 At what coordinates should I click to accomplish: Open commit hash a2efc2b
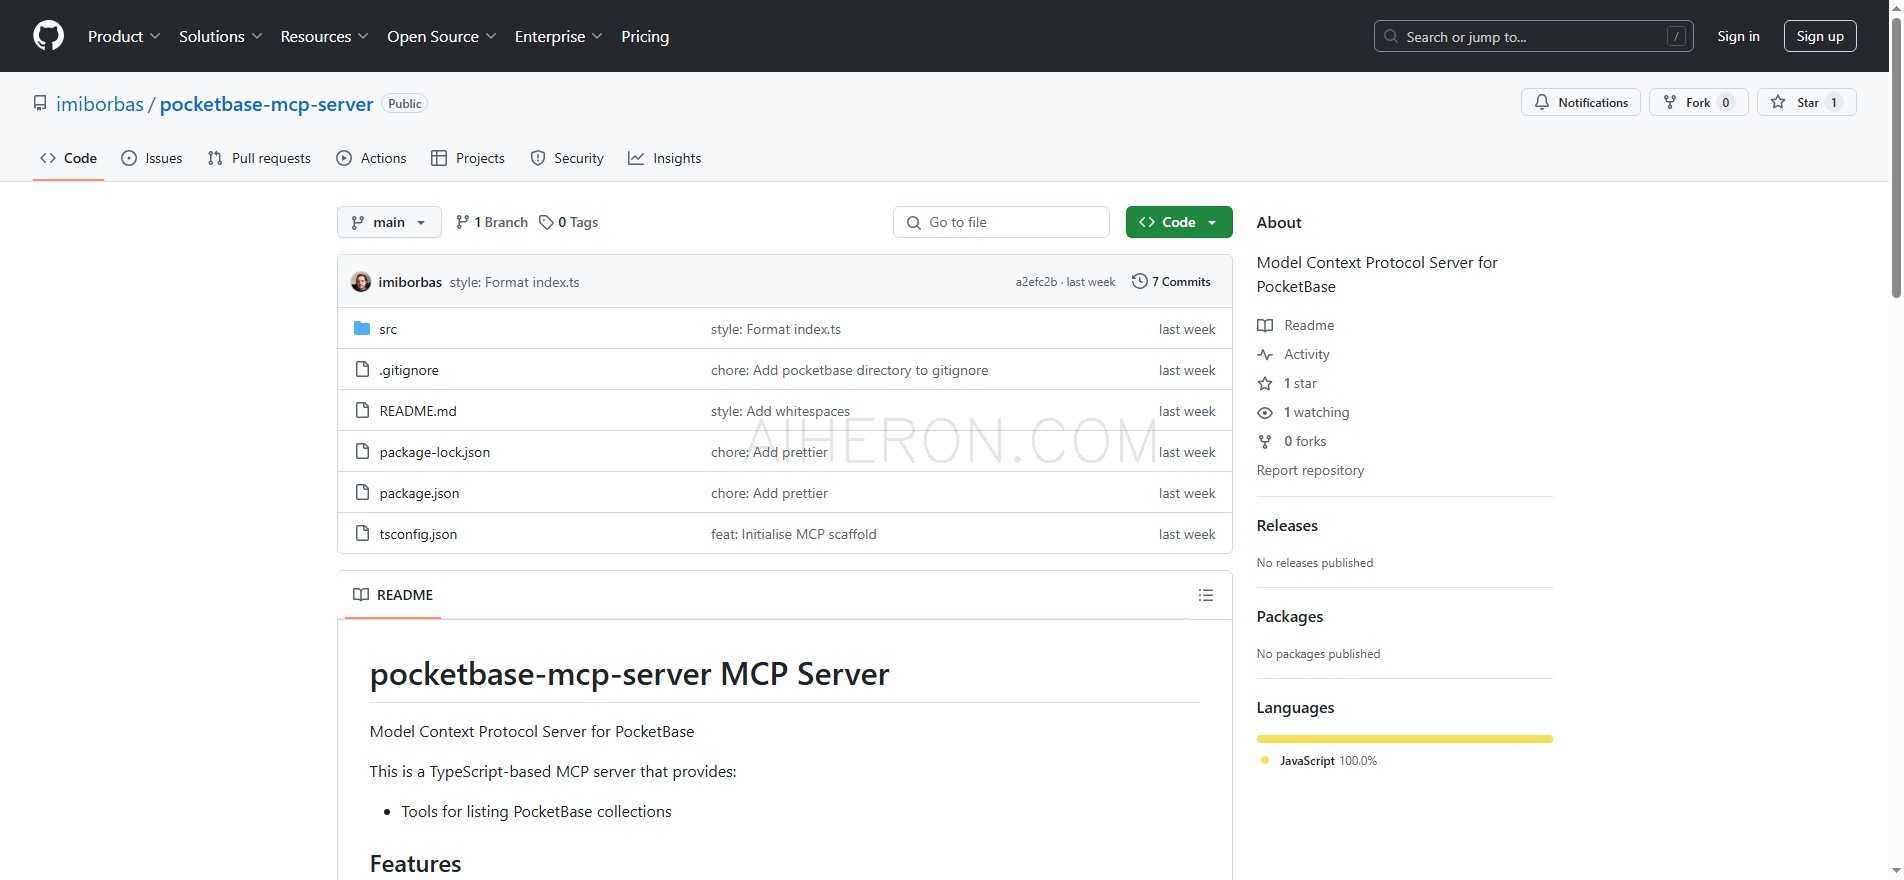tap(1036, 282)
